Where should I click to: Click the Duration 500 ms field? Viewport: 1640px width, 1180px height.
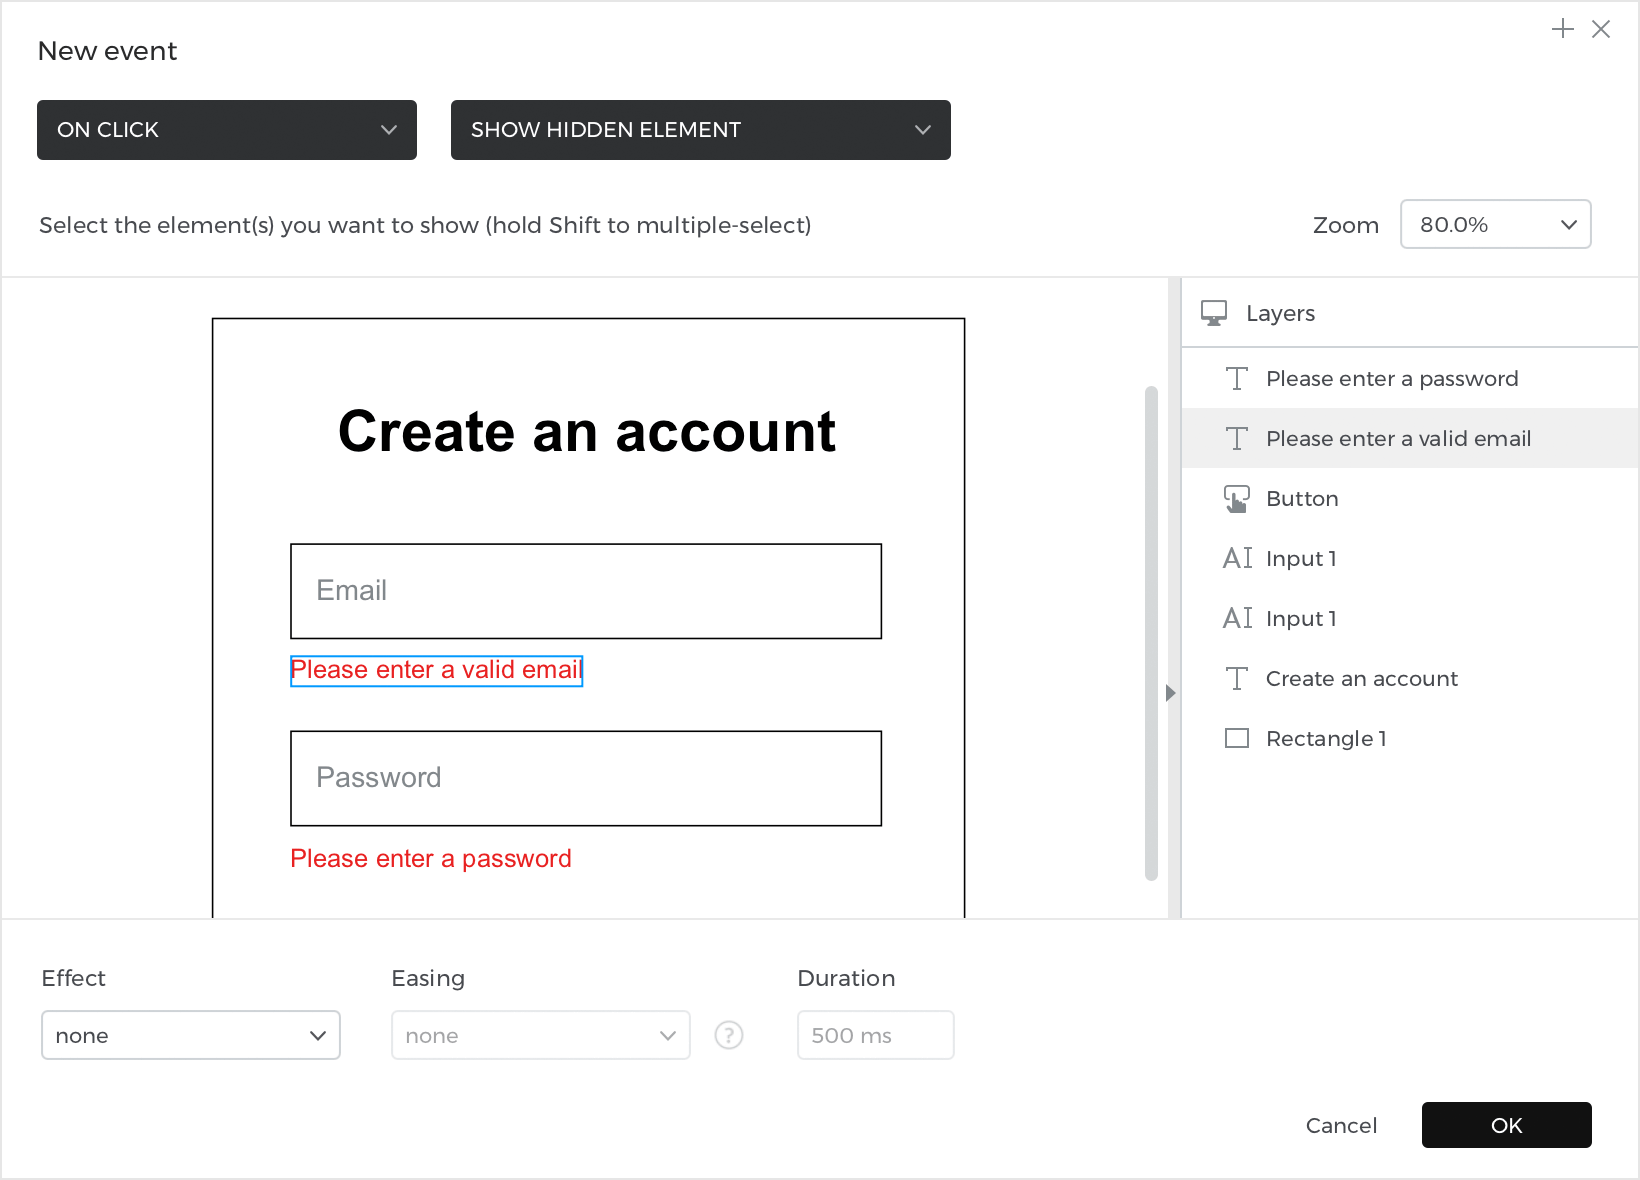(x=876, y=1035)
